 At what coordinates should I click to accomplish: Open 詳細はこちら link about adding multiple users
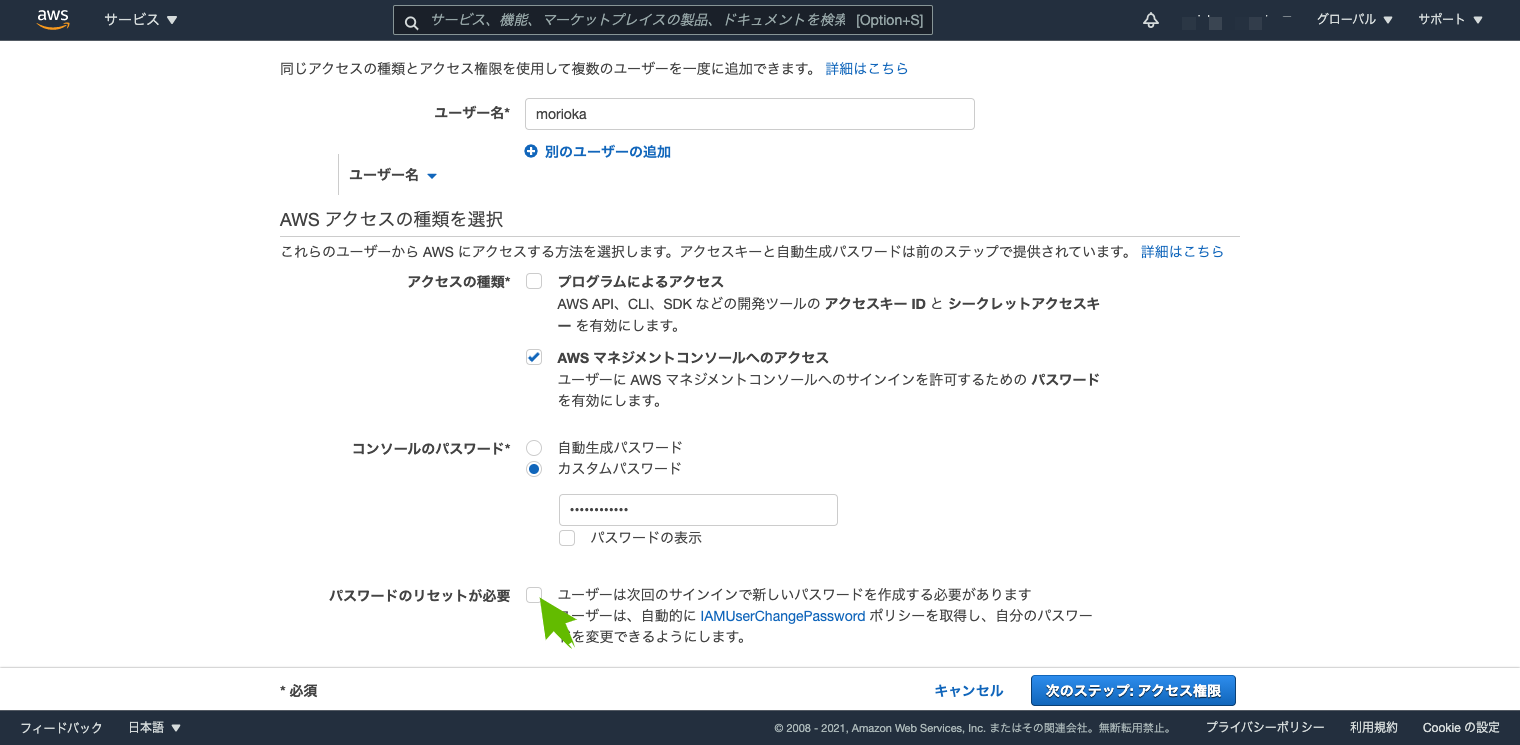coord(867,69)
